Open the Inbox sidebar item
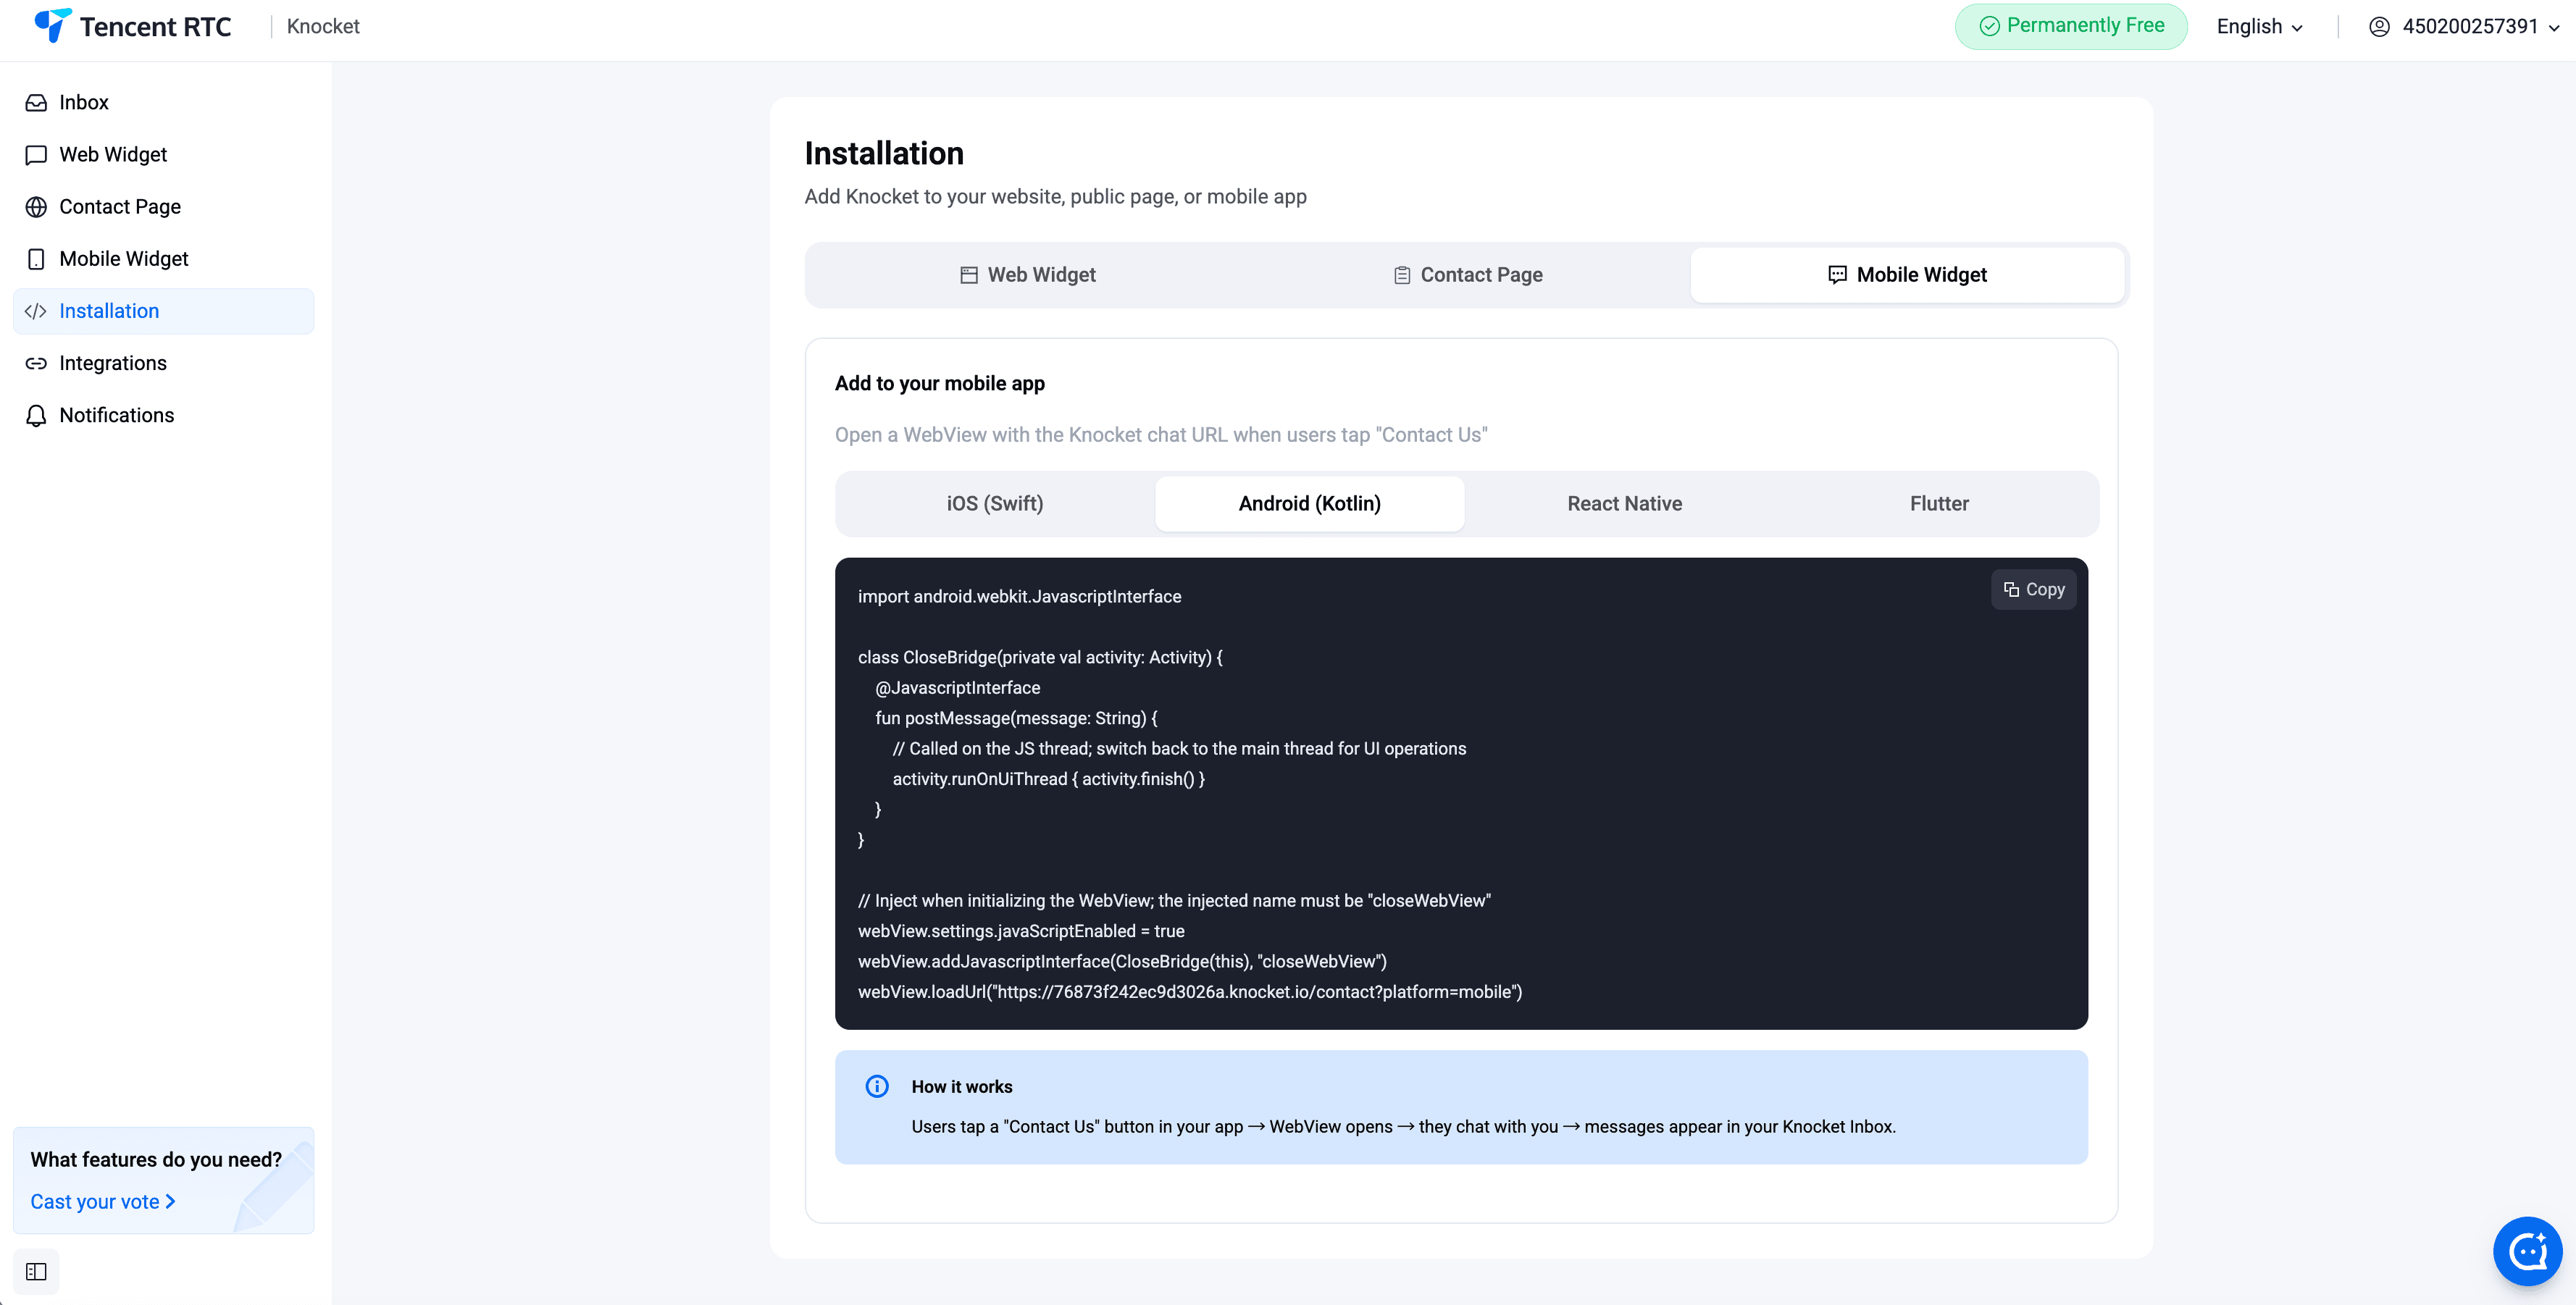Image resolution: width=2576 pixels, height=1305 pixels. (163, 102)
